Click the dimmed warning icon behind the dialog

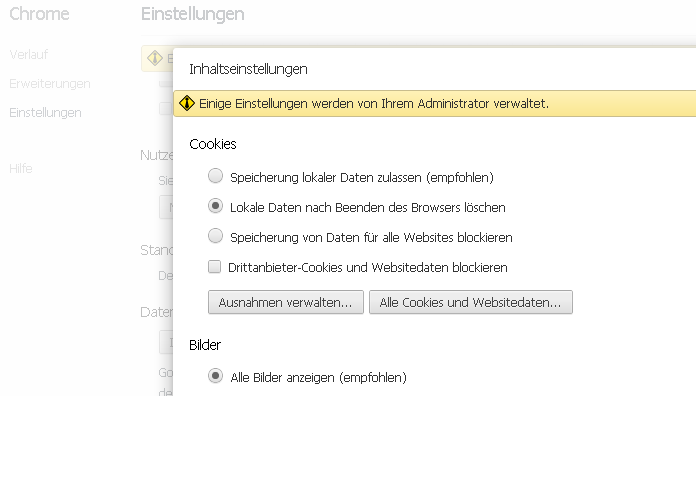(x=155, y=58)
